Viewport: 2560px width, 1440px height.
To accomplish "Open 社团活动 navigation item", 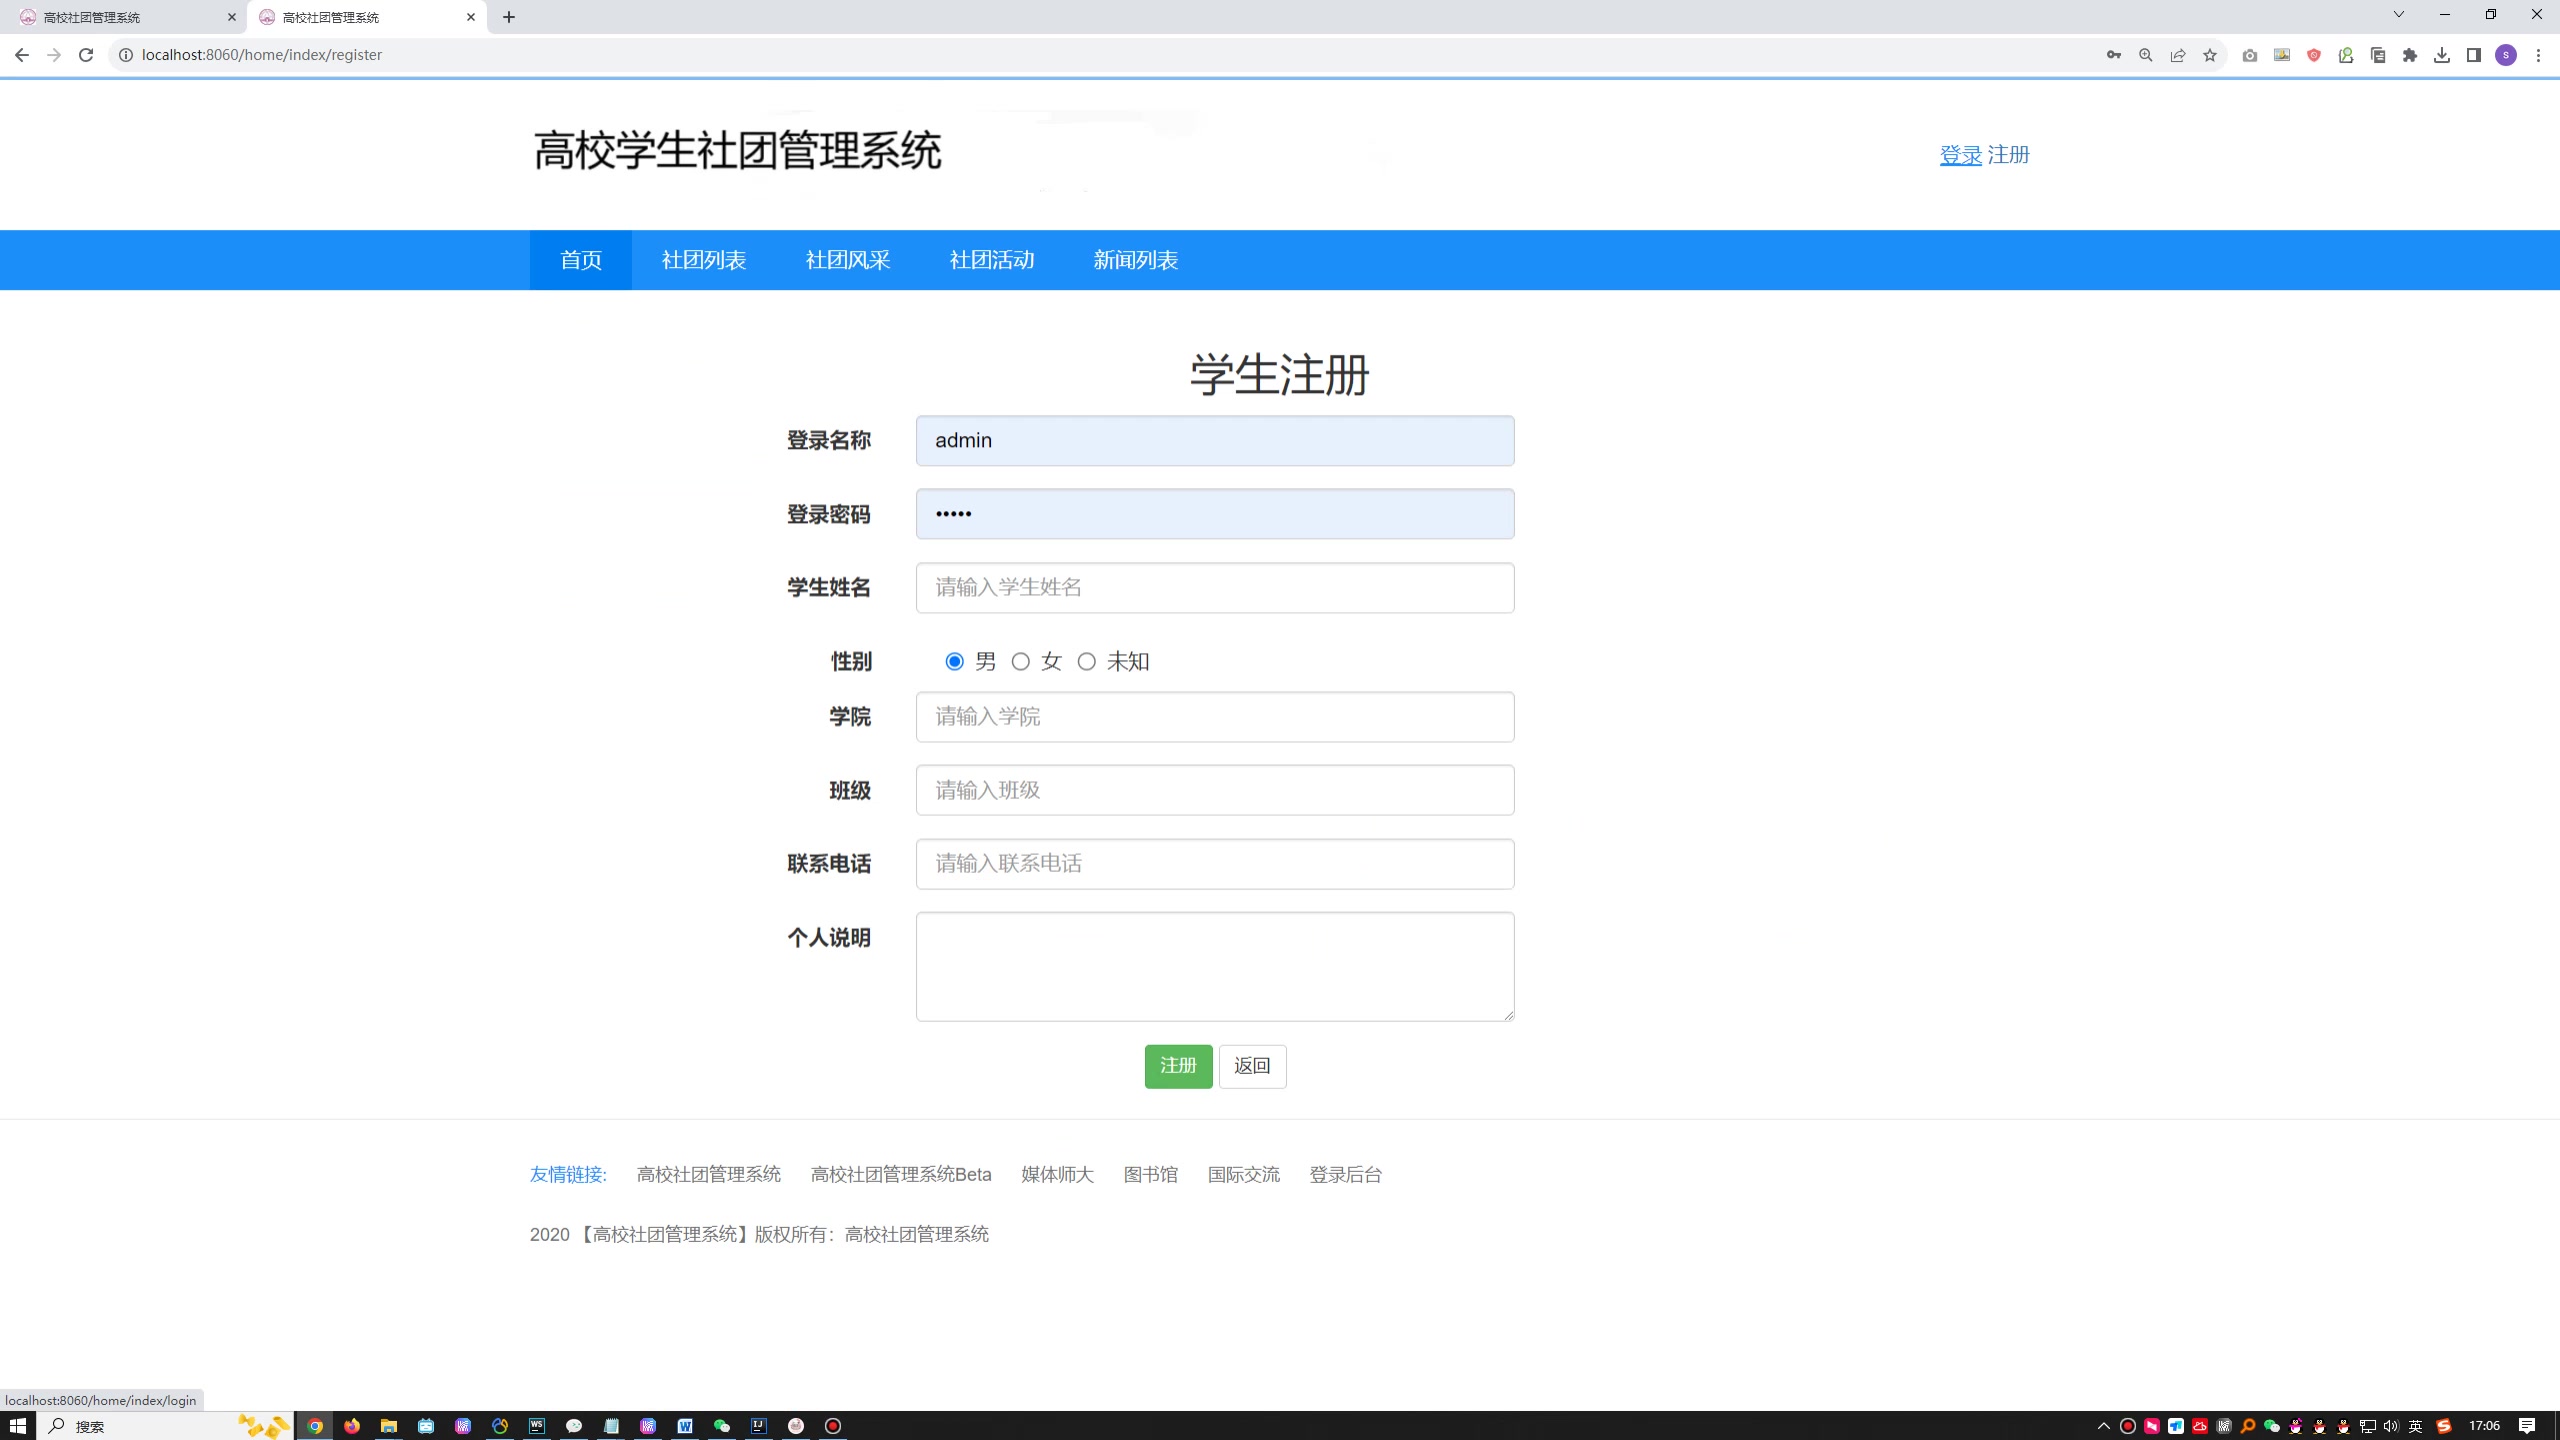I will tap(992, 260).
